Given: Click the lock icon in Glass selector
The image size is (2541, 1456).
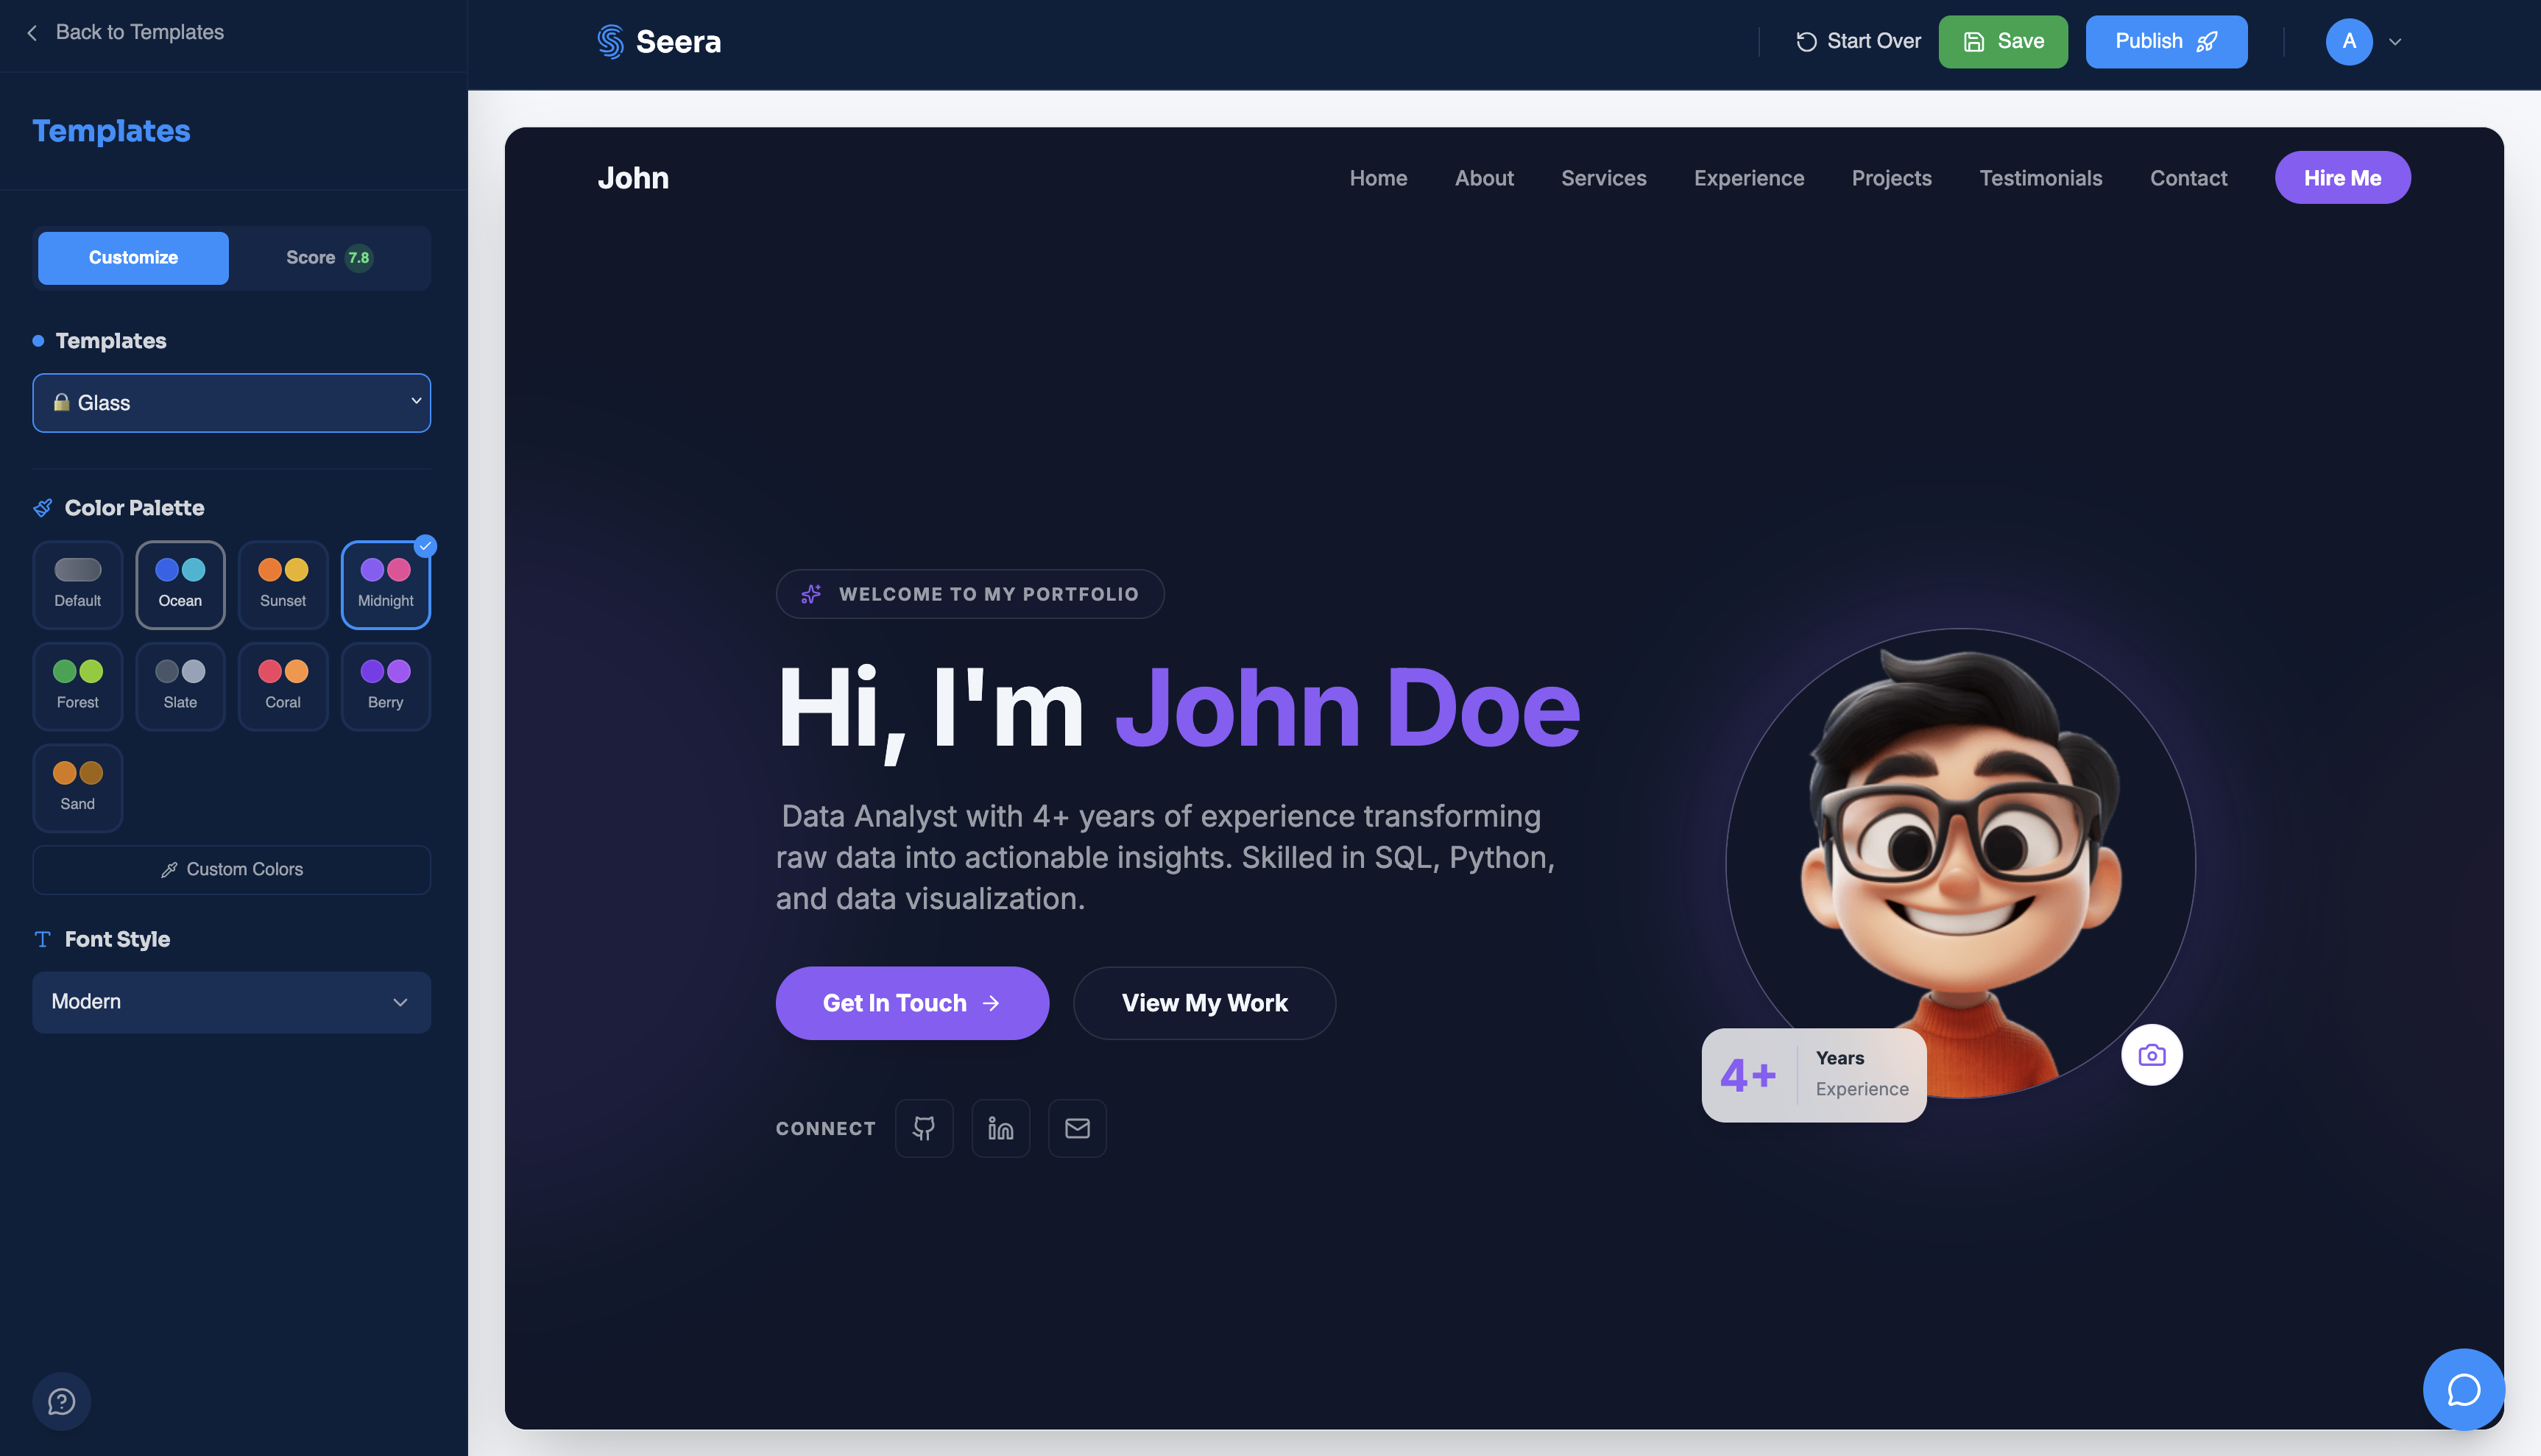Looking at the screenshot, I should [x=61, y=402].
